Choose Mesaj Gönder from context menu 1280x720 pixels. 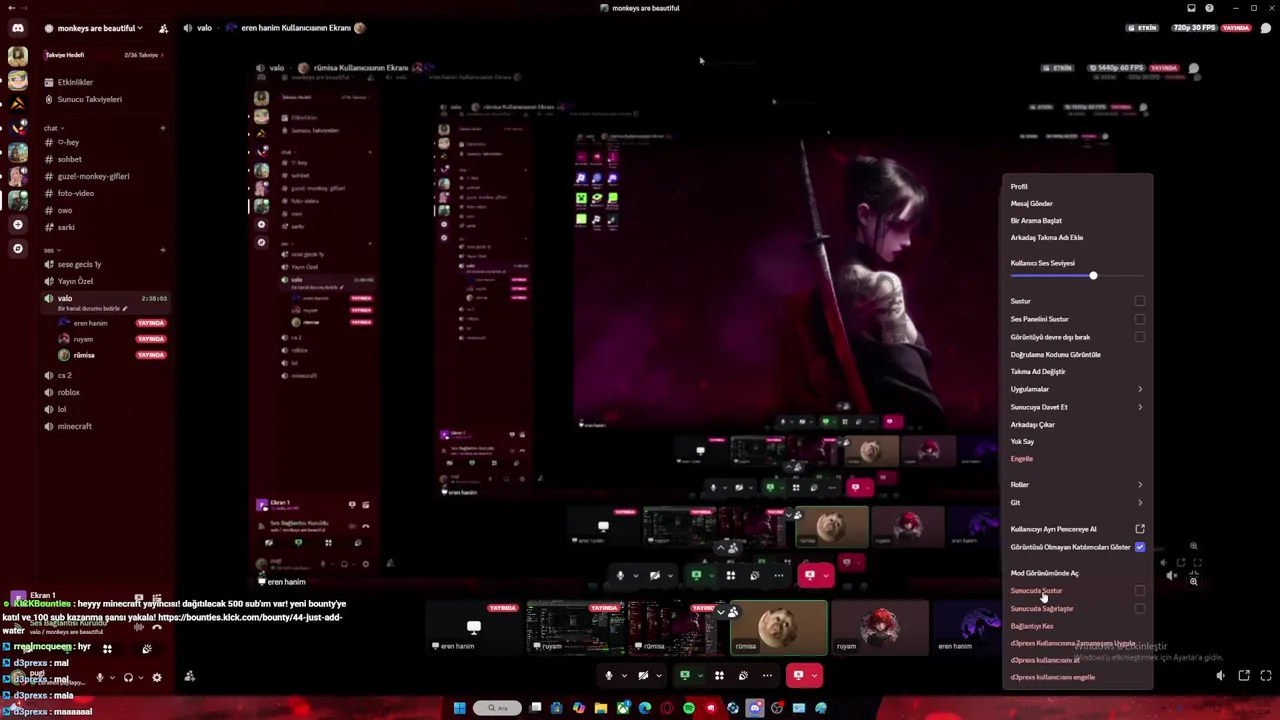click(1031, 204)
